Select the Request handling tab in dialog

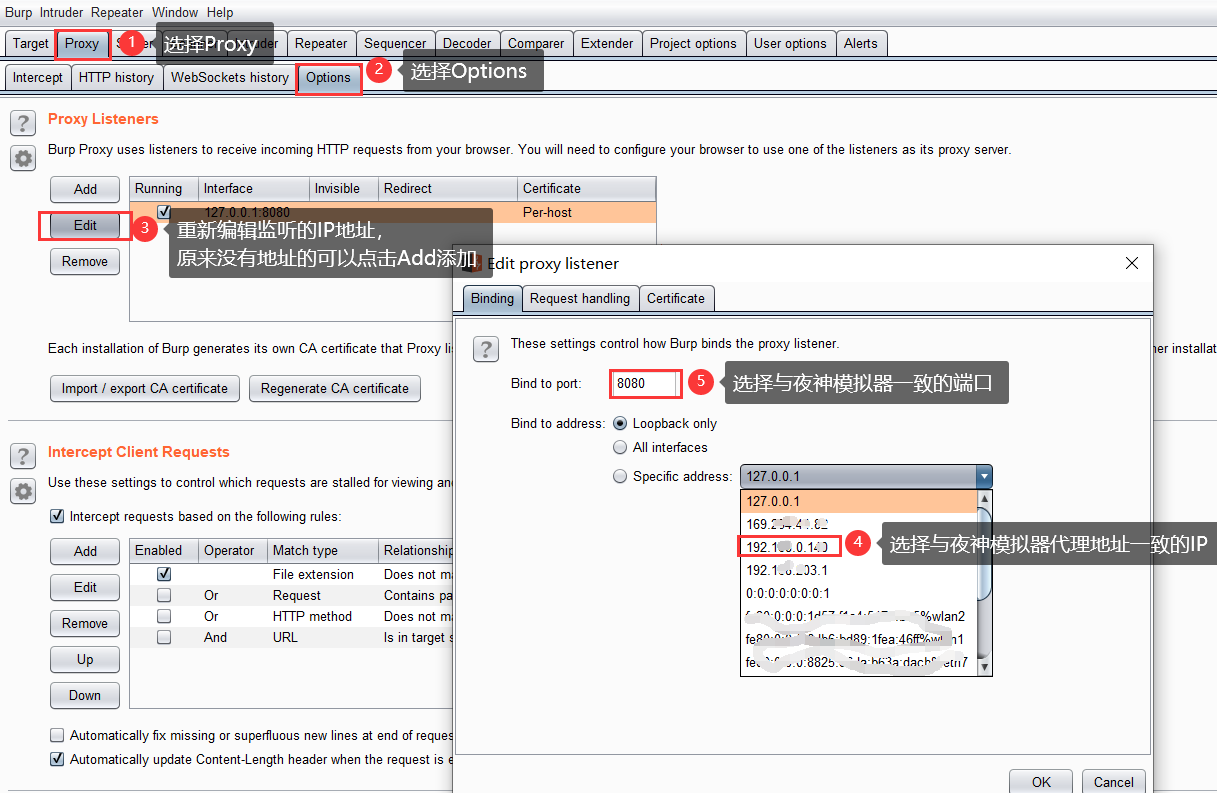click(x=580, y=298)
